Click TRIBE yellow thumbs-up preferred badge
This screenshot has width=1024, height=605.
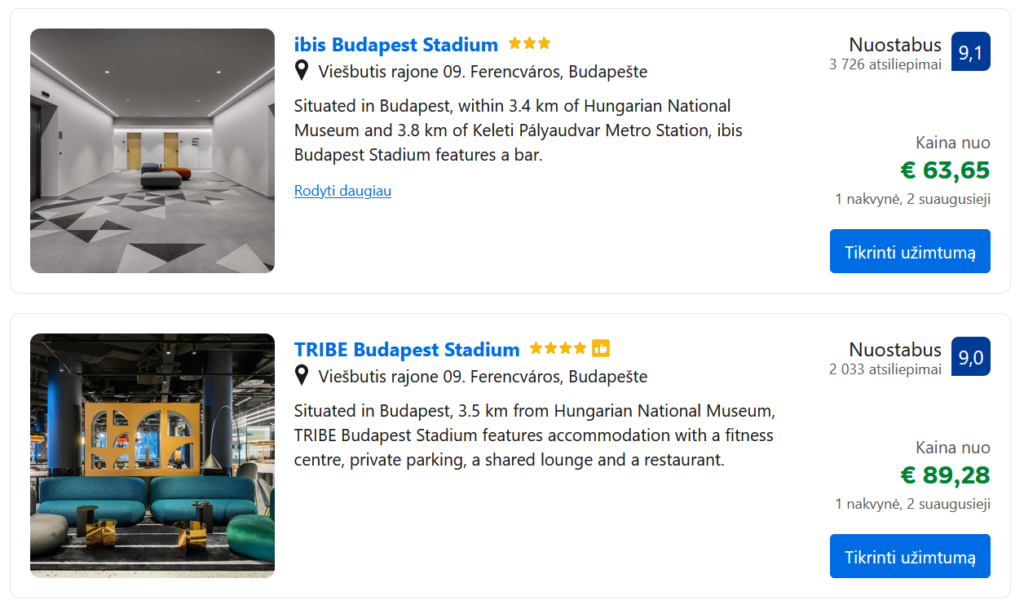click(600, 349)
